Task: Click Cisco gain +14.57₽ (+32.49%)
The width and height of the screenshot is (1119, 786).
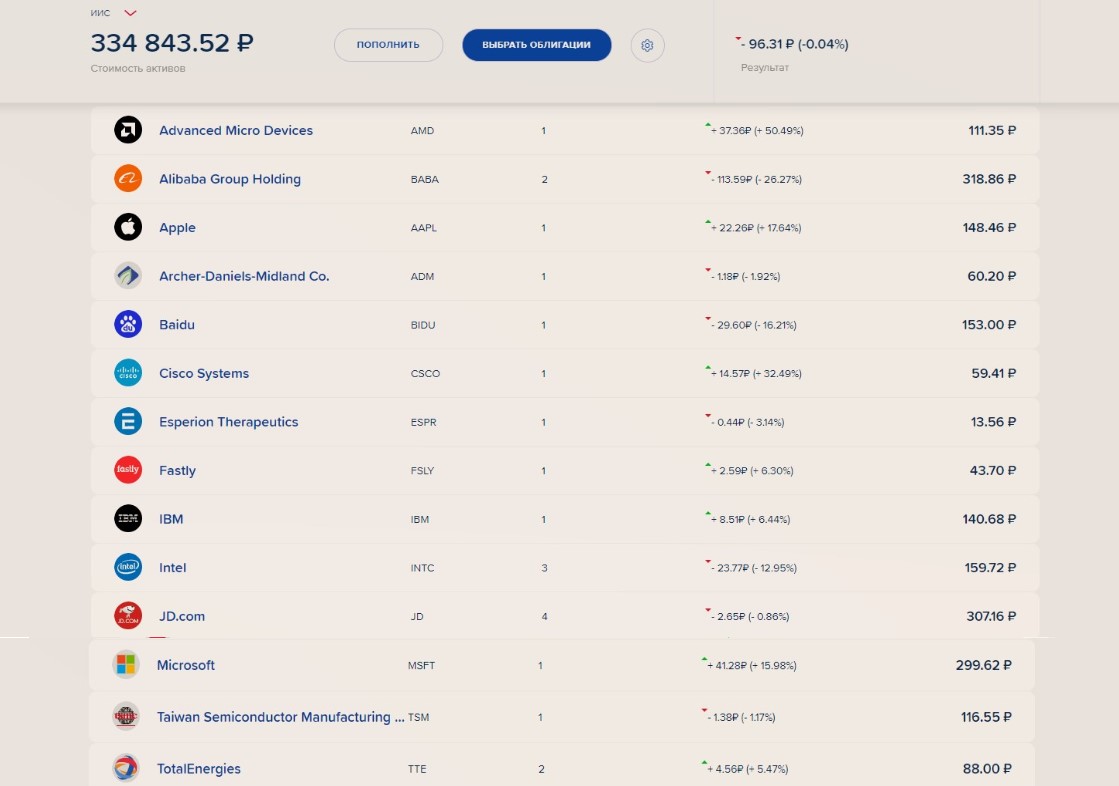Action: (x=756, y=373)
